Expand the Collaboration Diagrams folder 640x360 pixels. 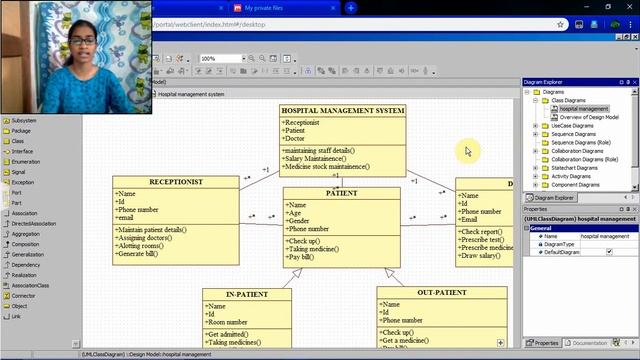(x=536, y=151)
